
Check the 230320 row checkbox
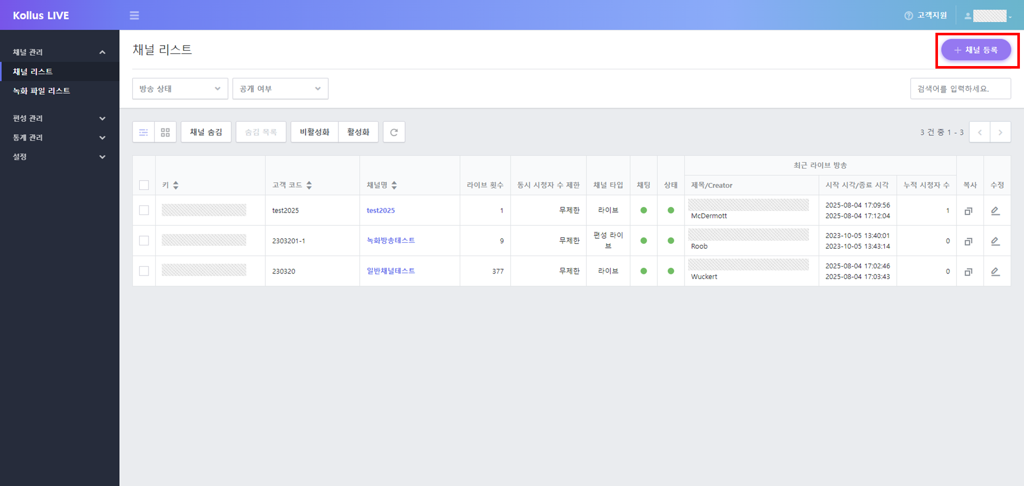click(144, 271)
